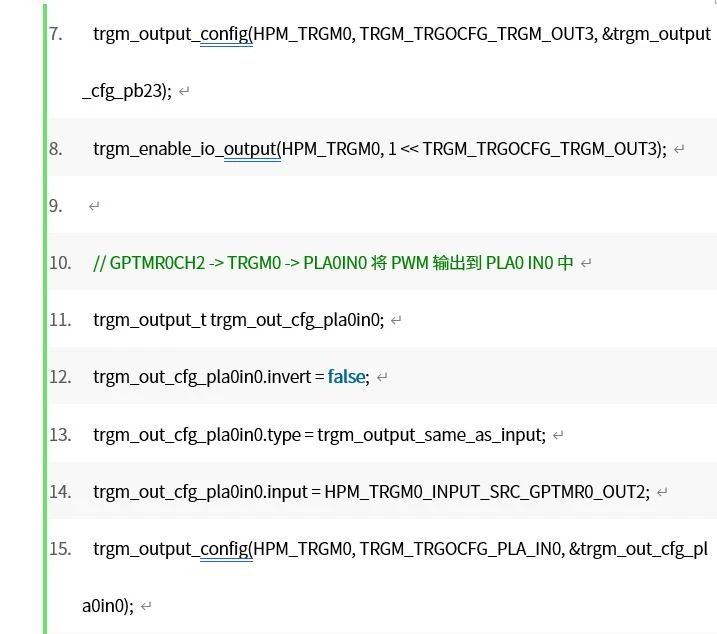
Task: Click the underlined trgm_output_config on line 15
Action: coord(171,549)
